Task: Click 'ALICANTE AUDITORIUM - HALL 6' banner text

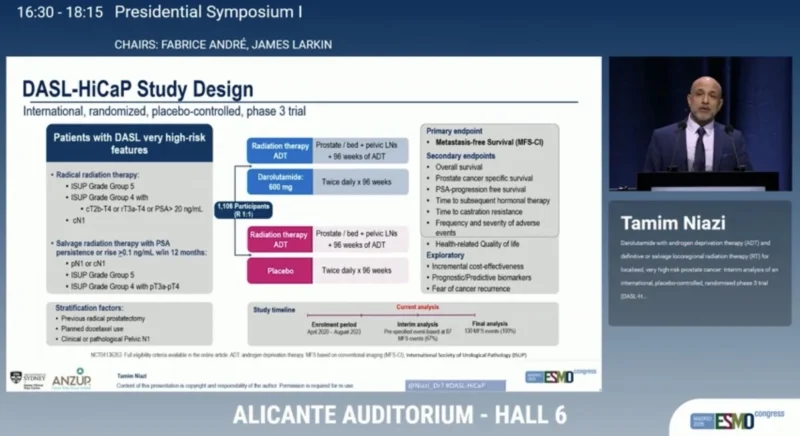Action: (399, 415)
